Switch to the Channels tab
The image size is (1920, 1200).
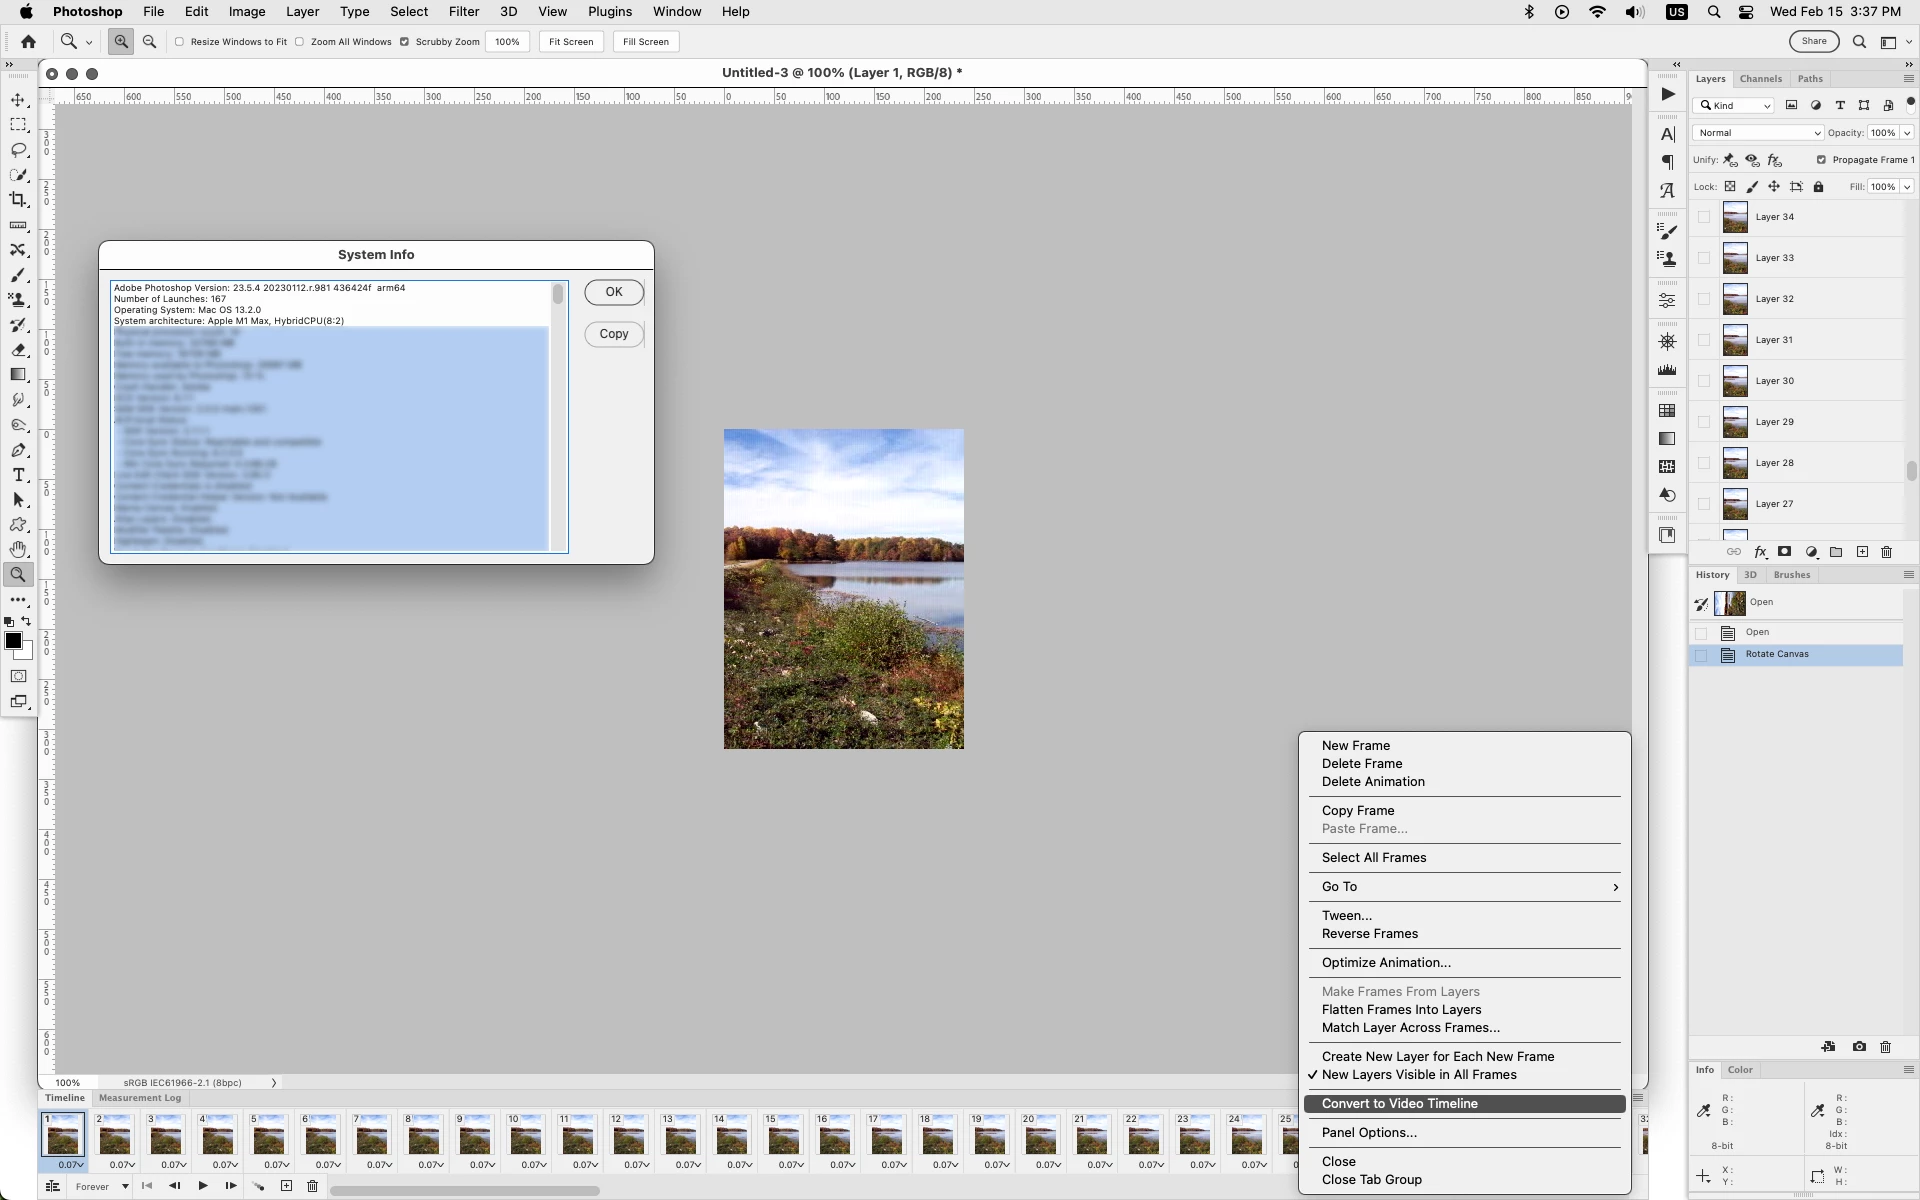tap(1760, 79)
